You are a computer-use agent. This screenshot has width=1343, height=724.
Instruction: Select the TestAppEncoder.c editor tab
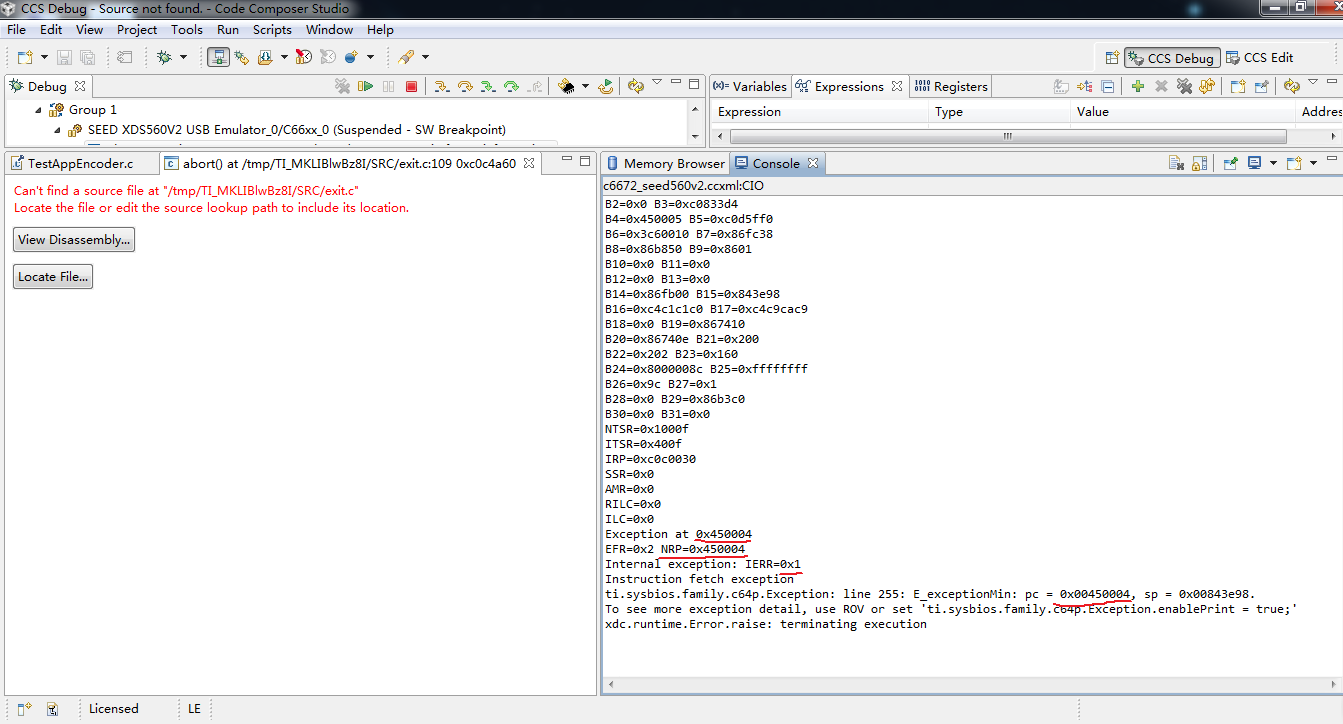point(70,163)
